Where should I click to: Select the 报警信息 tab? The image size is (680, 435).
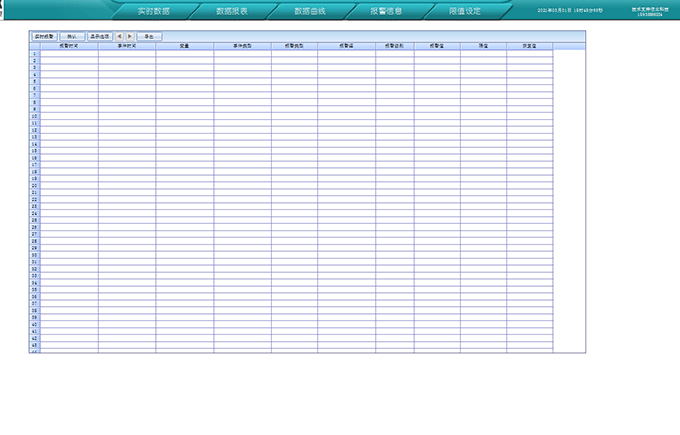coord(386,11)
